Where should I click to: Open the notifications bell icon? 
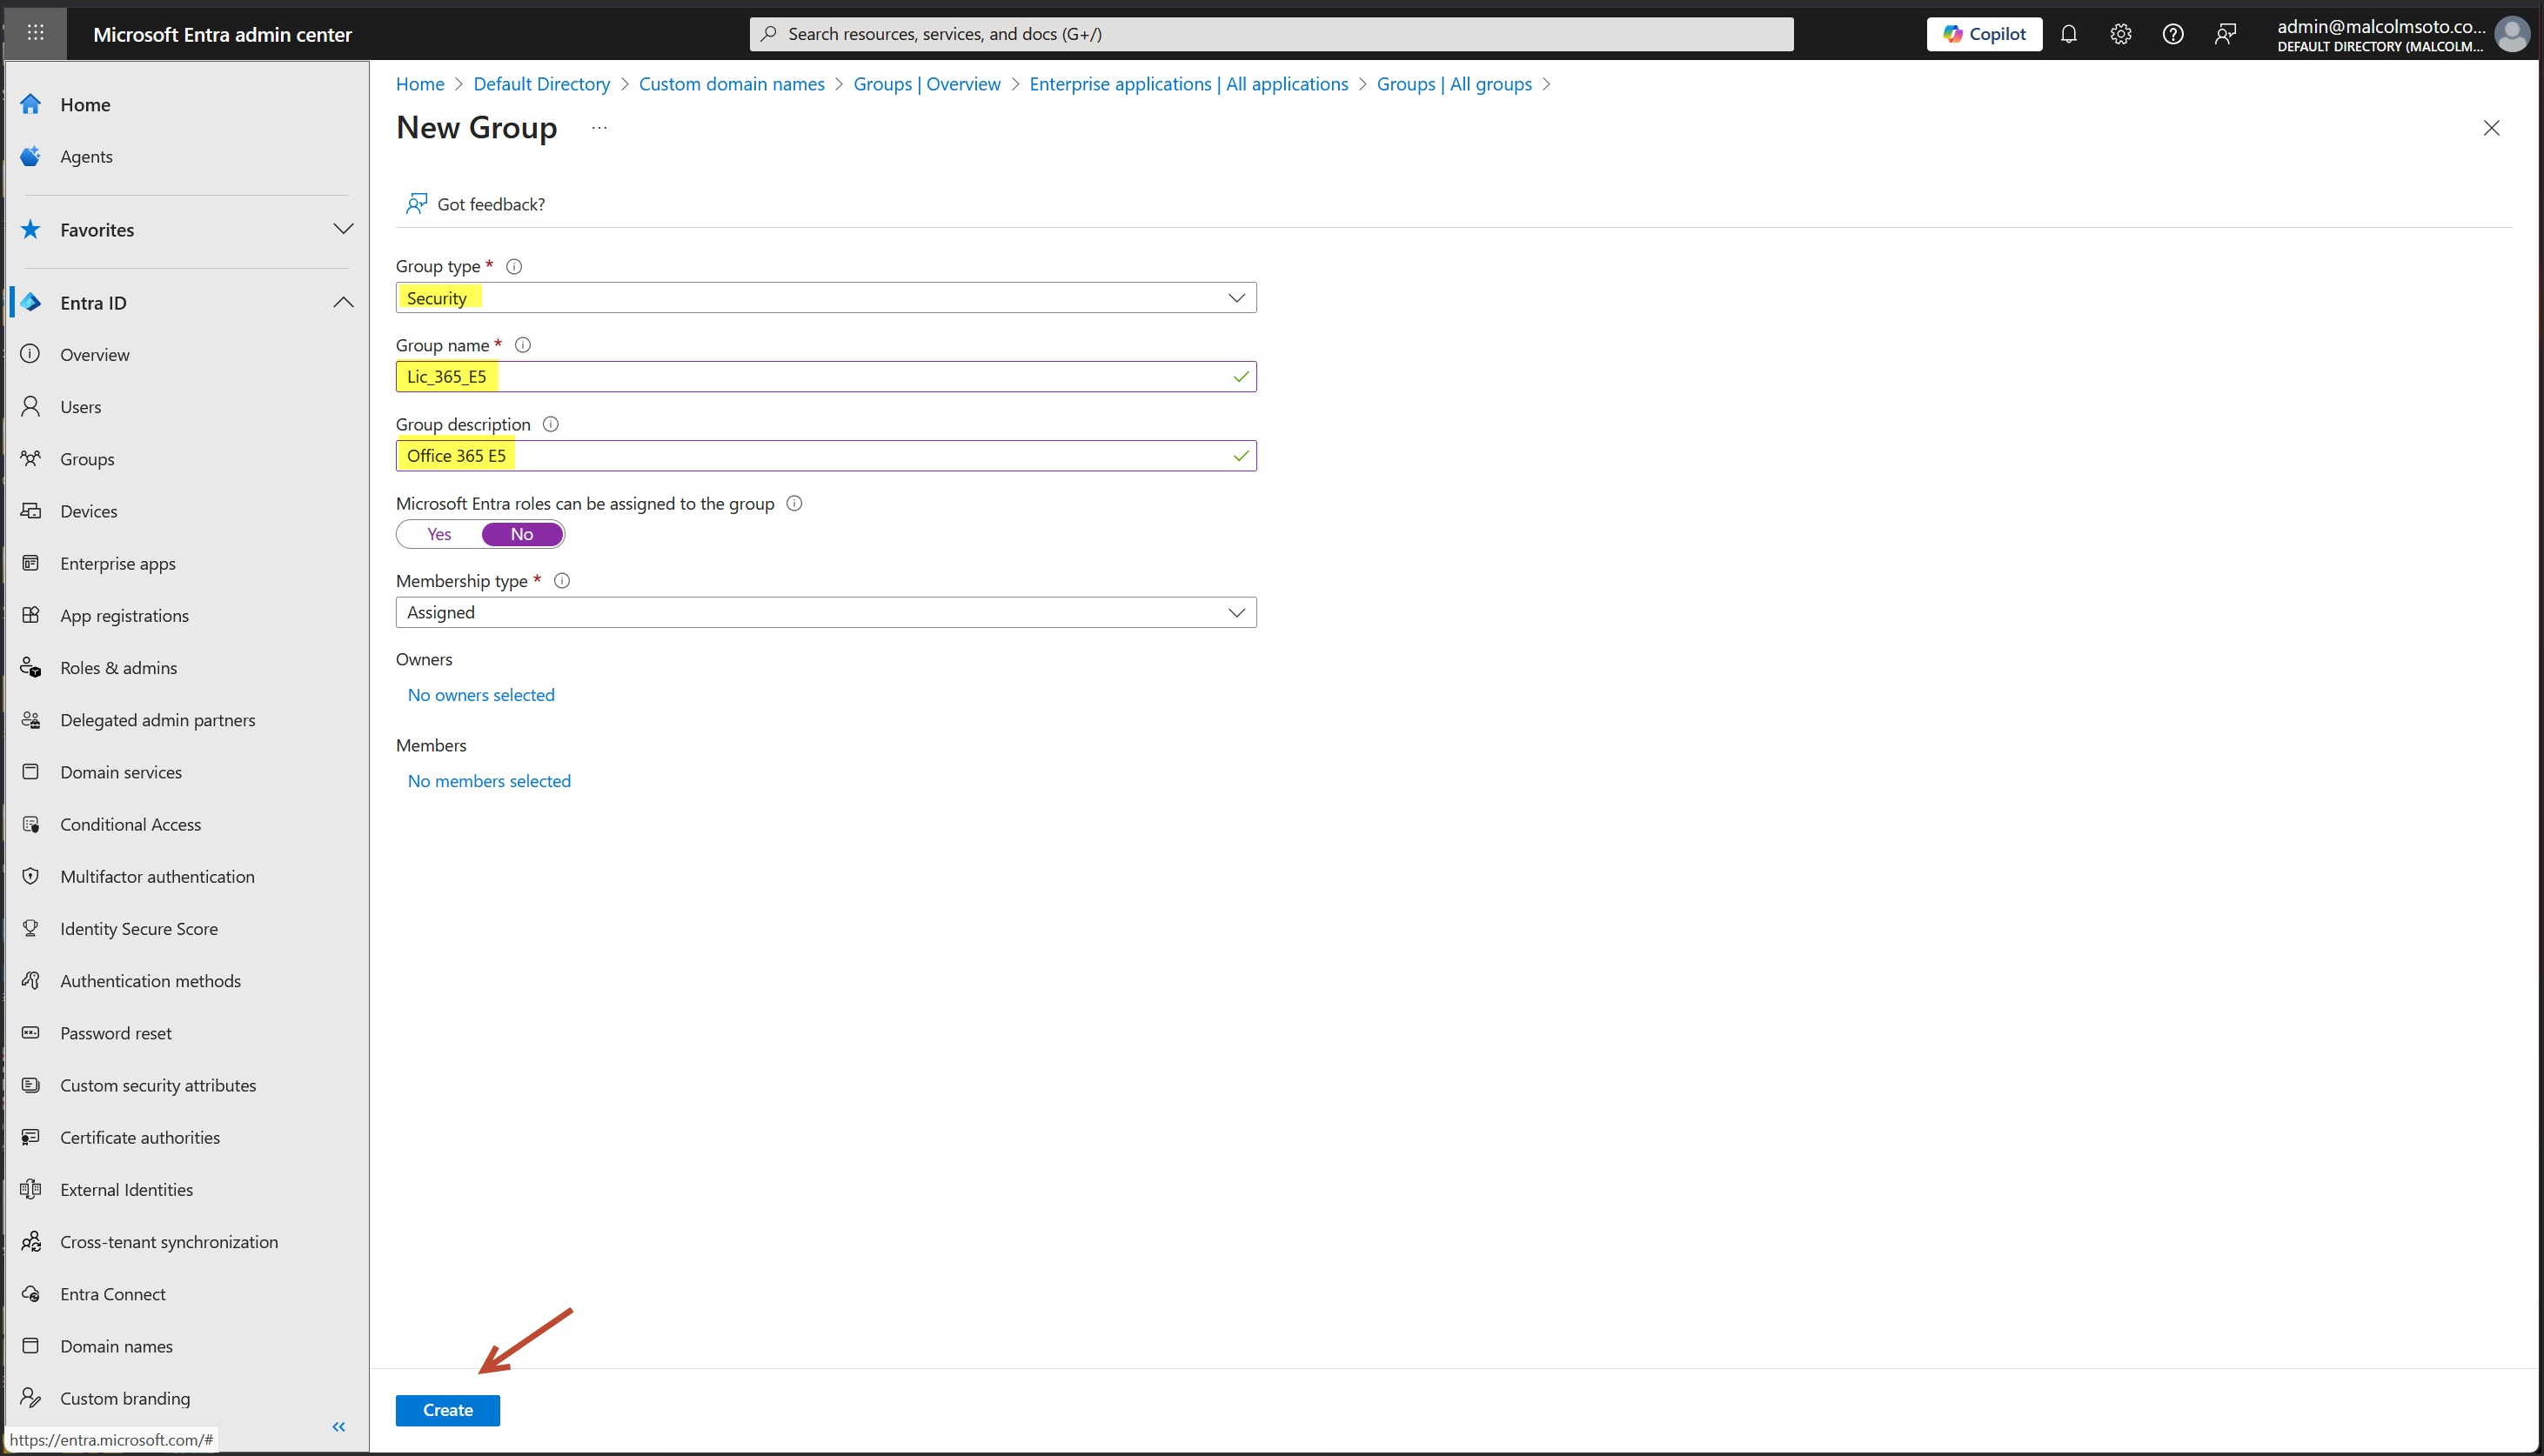2068,34
